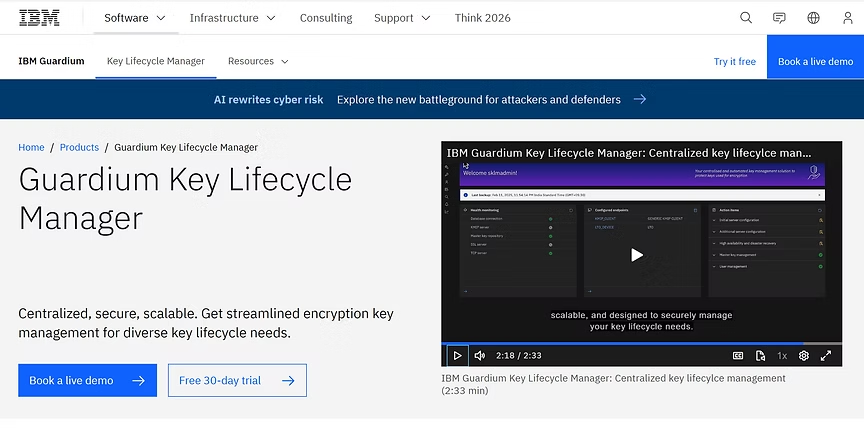Expand the Infrastructure menu

[x=233, y=18]
